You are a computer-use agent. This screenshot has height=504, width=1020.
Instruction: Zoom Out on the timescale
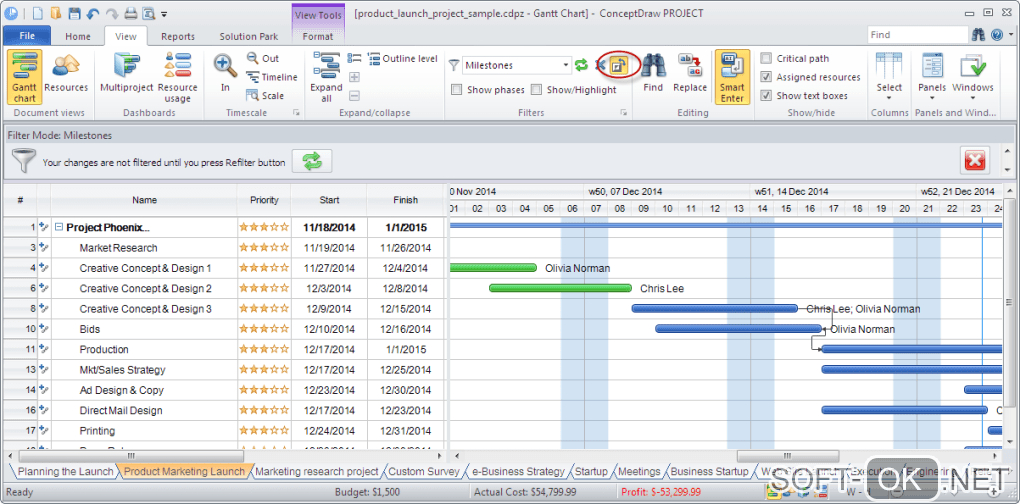263,59
